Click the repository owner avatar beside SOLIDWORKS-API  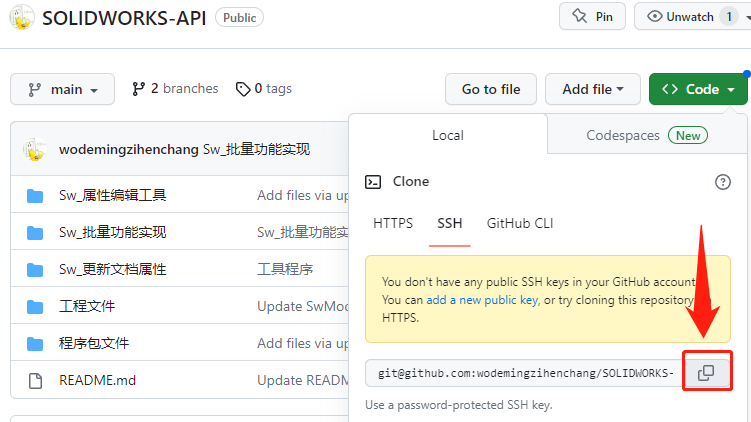coord(22,17)
